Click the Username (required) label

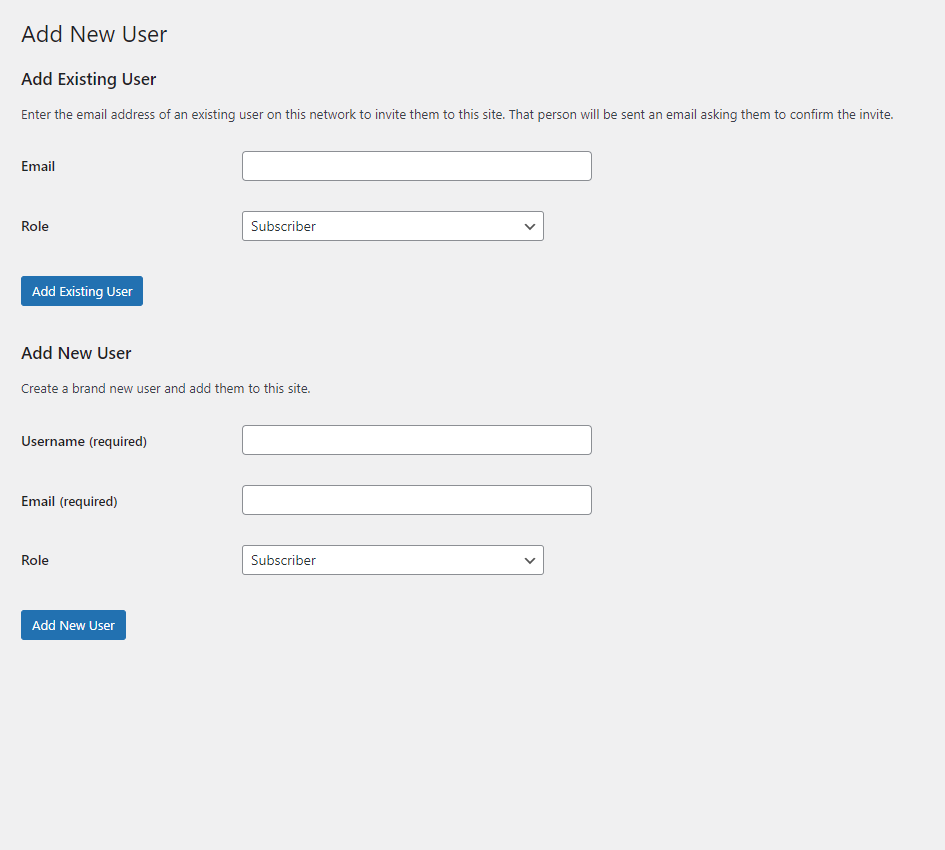click(84, 441)
